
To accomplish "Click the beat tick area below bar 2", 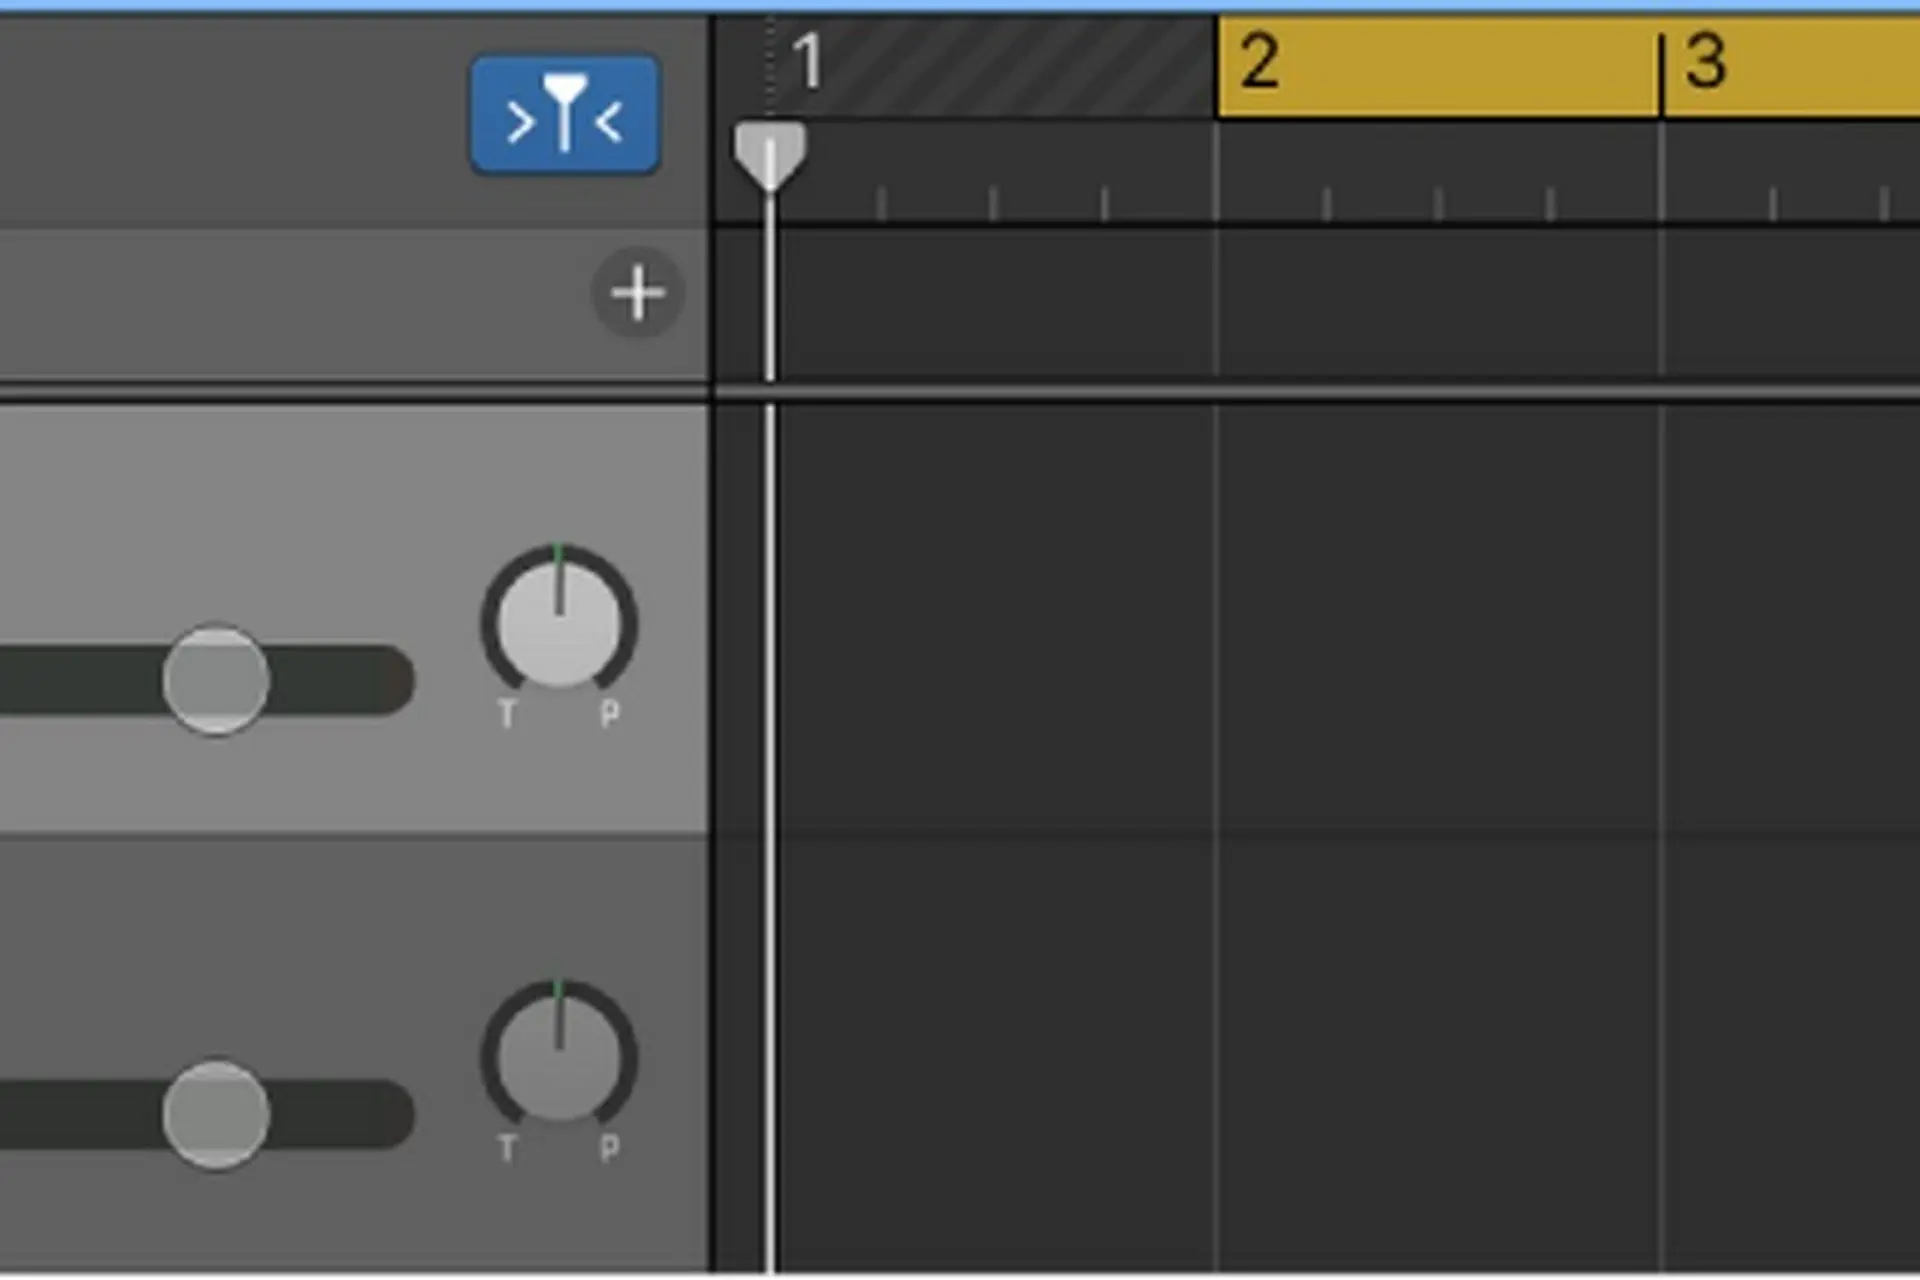I will (x=1438, y=172).
